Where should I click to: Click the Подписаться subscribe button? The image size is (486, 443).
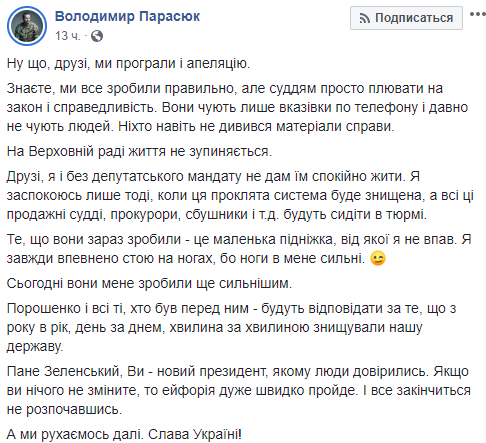point(406,18)
